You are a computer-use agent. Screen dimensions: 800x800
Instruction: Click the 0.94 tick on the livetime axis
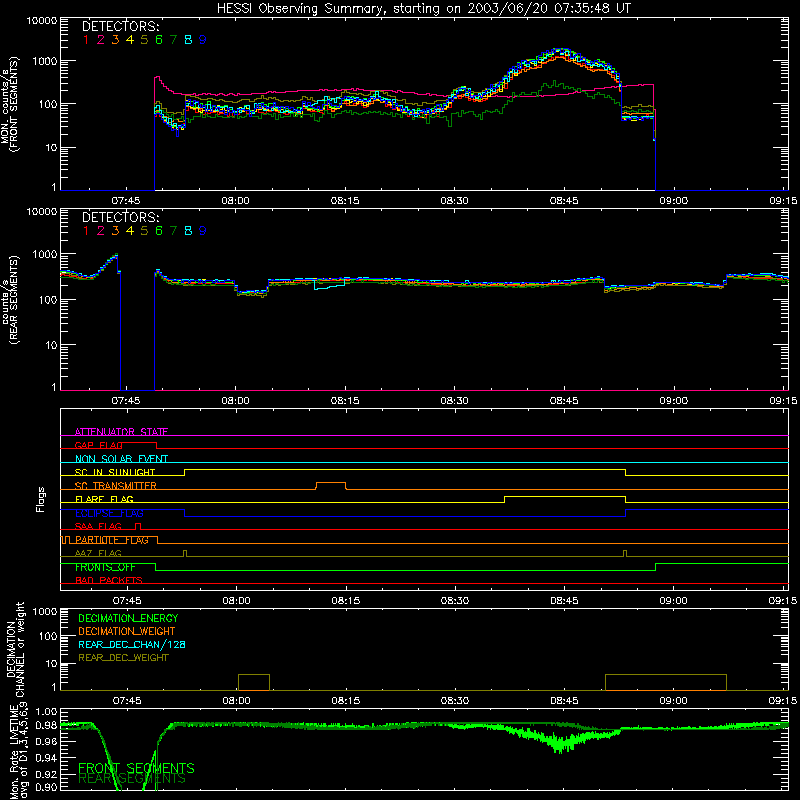point(47,758)
